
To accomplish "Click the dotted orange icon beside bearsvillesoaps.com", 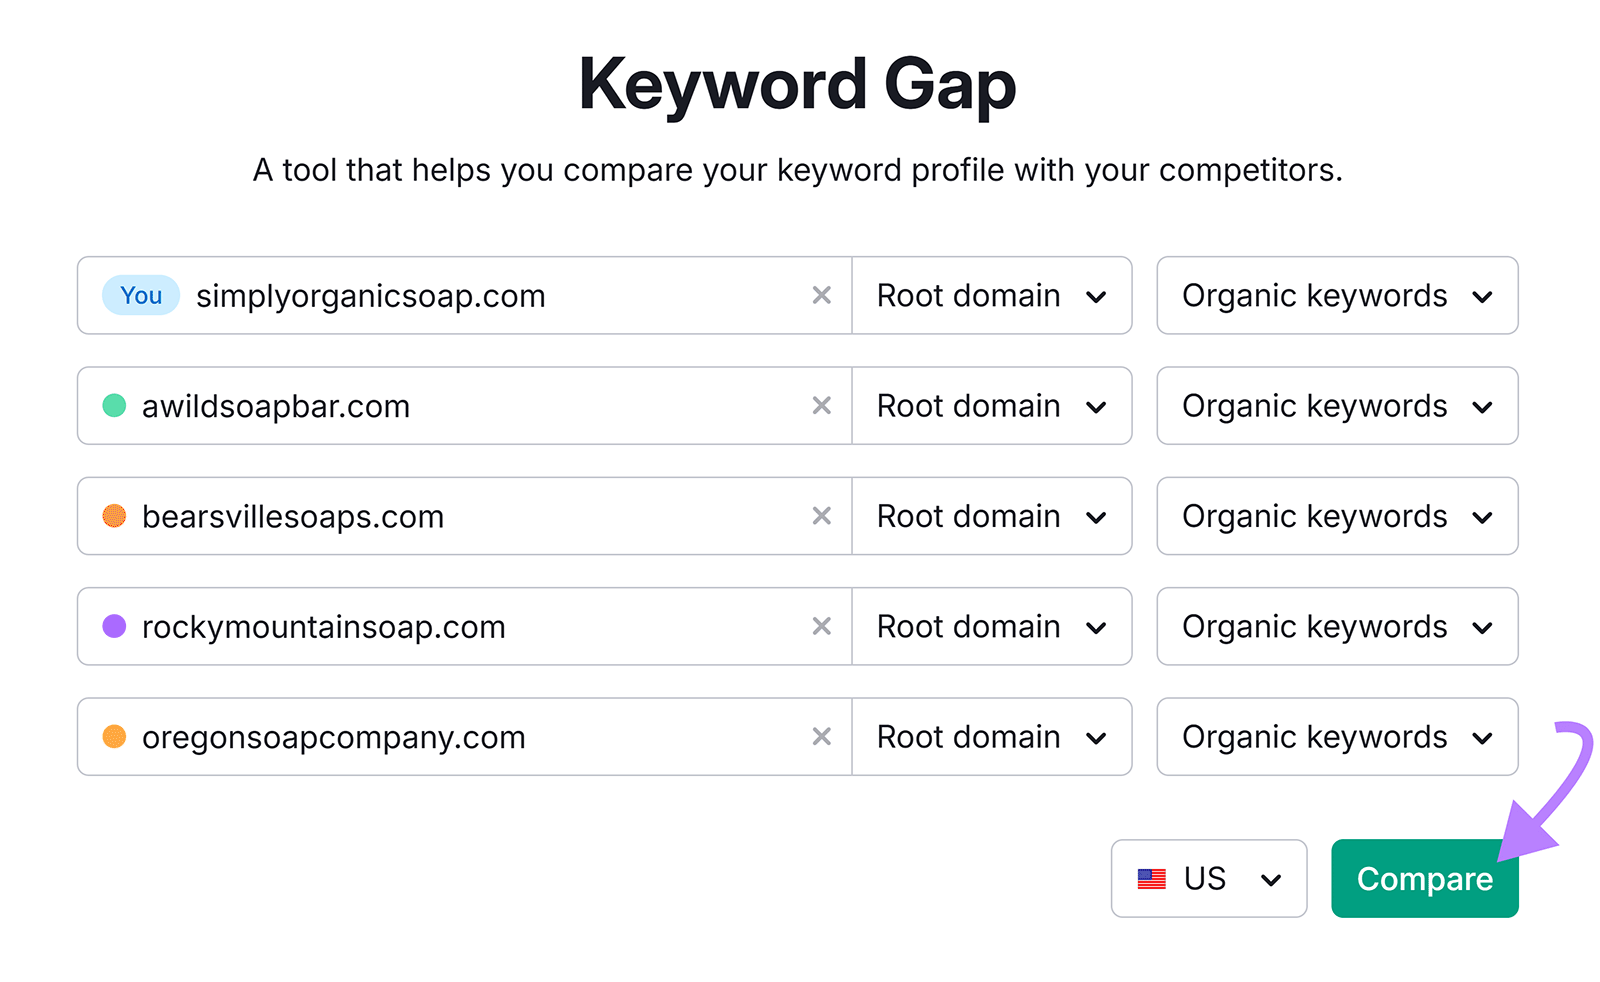I will 114,516.
